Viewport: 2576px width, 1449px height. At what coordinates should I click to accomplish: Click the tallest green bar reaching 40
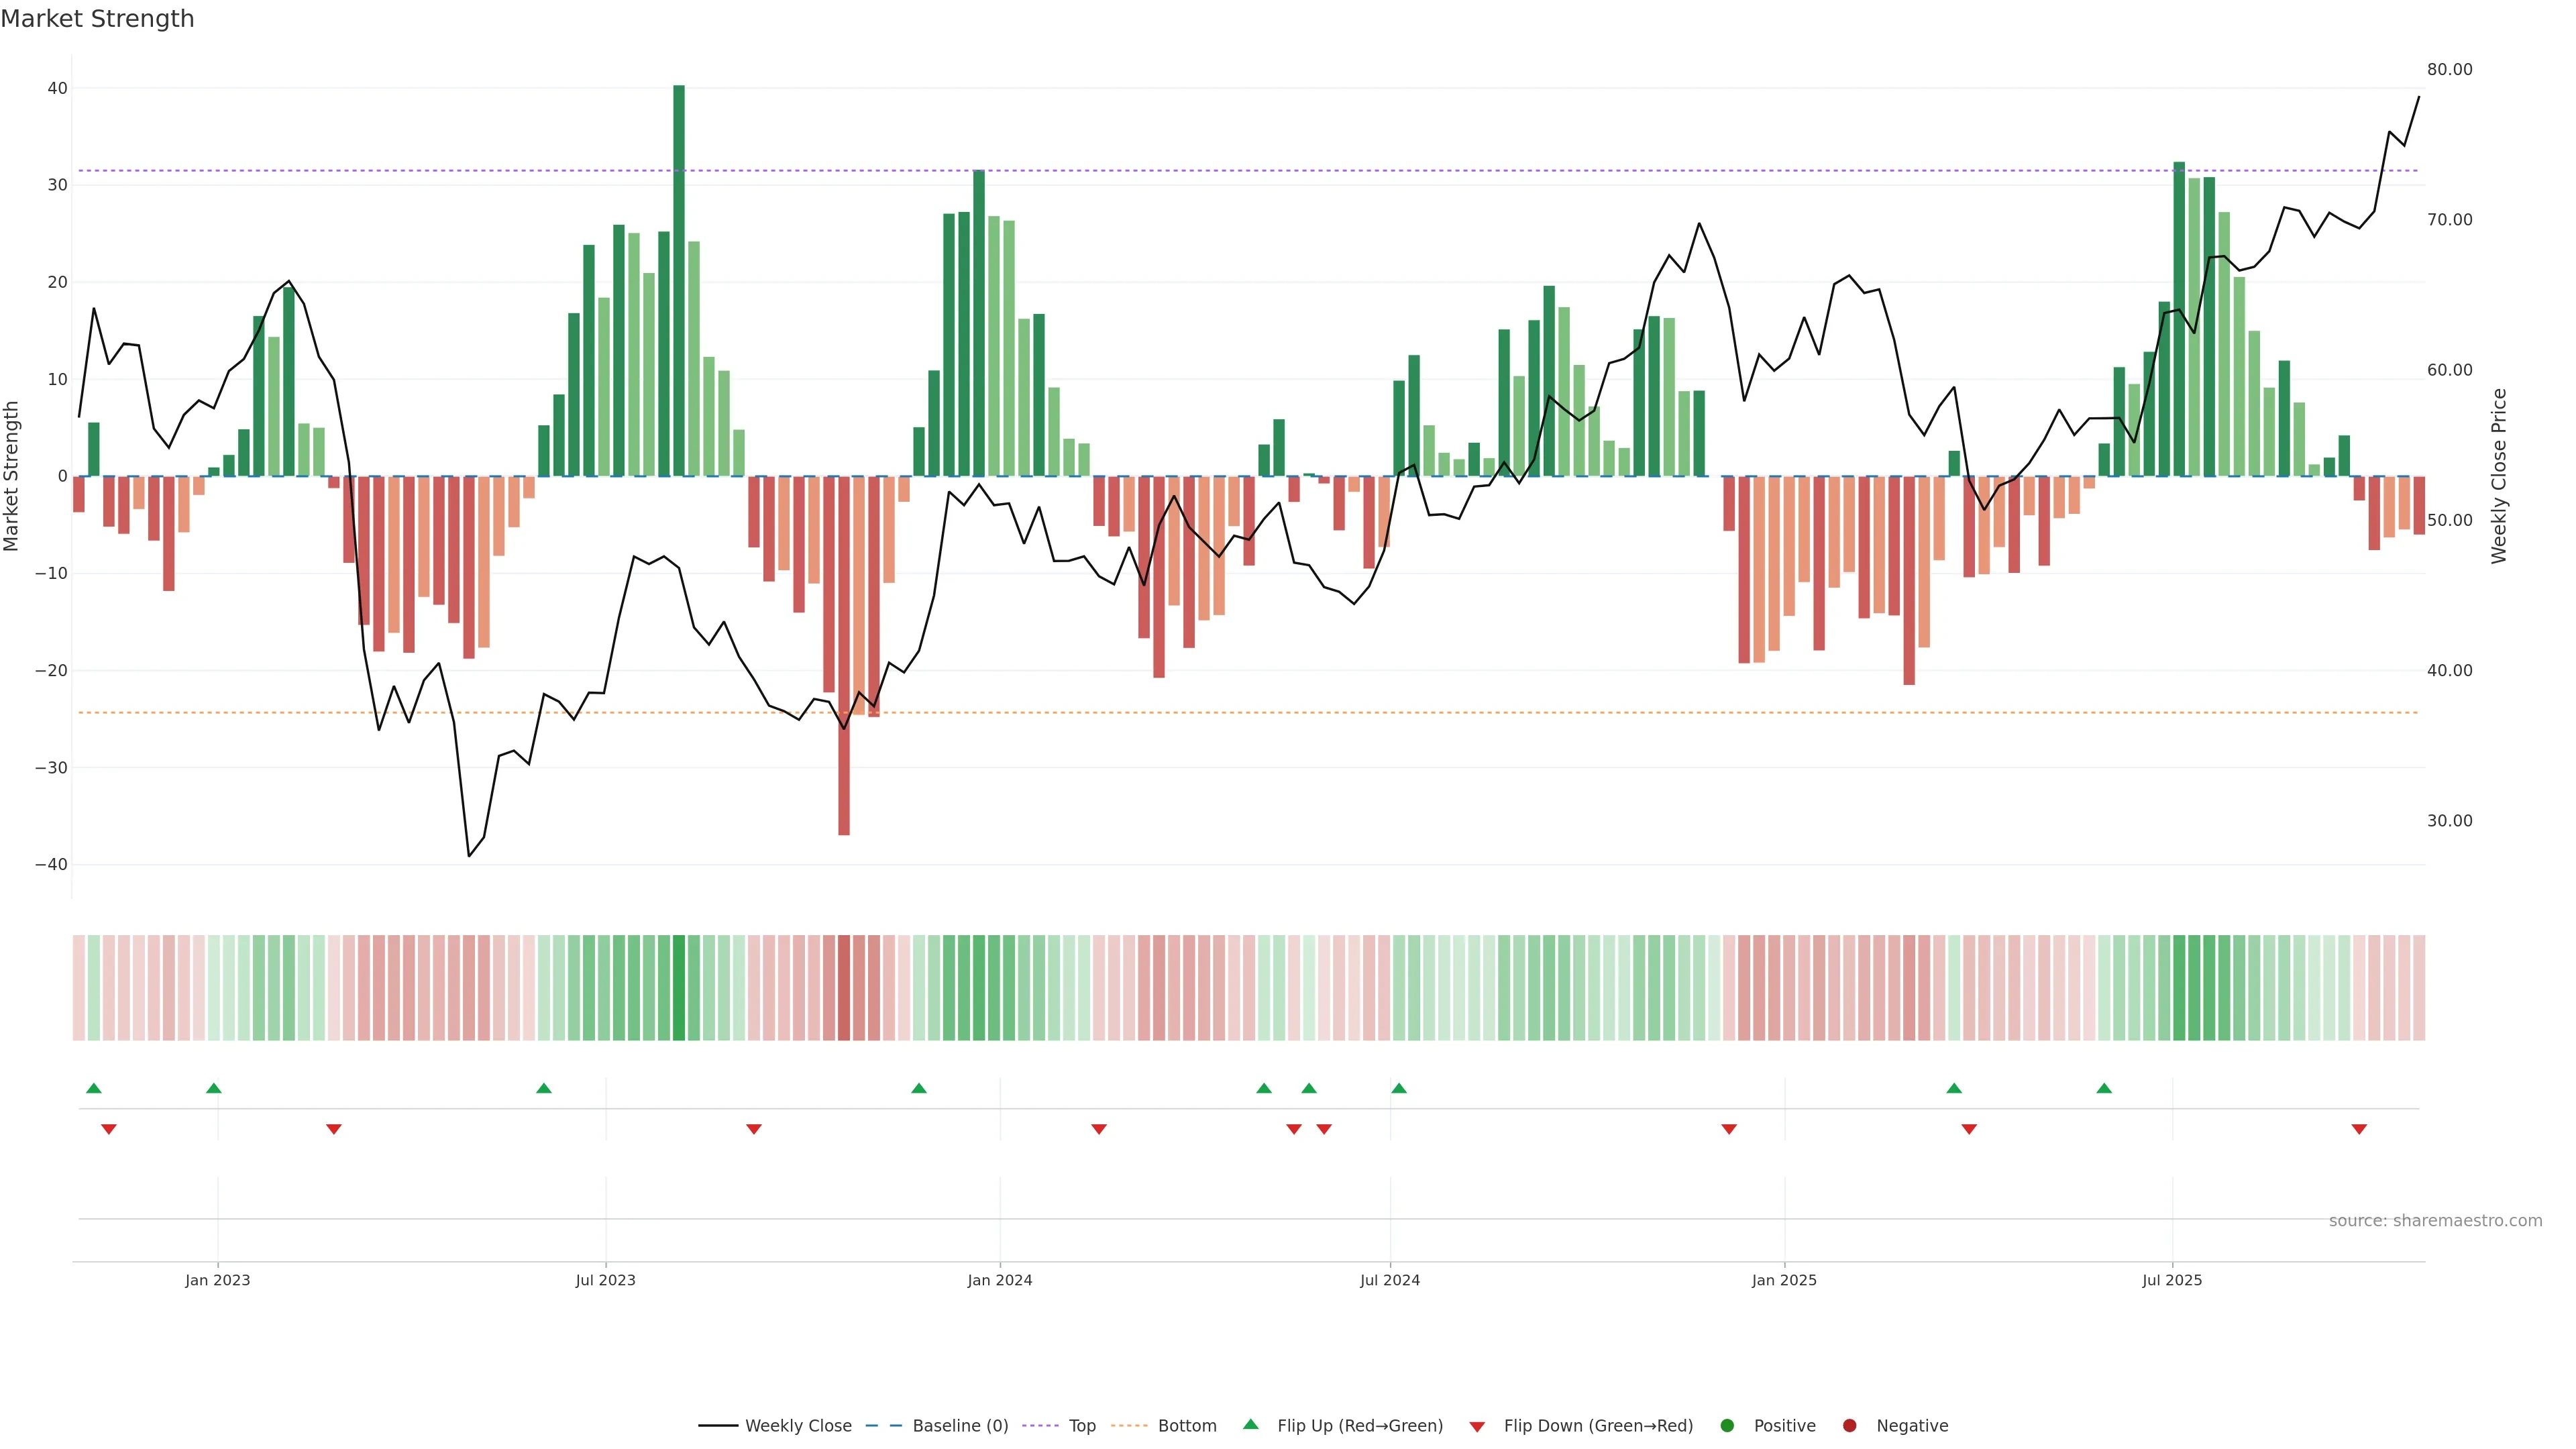tap(679, 280)
